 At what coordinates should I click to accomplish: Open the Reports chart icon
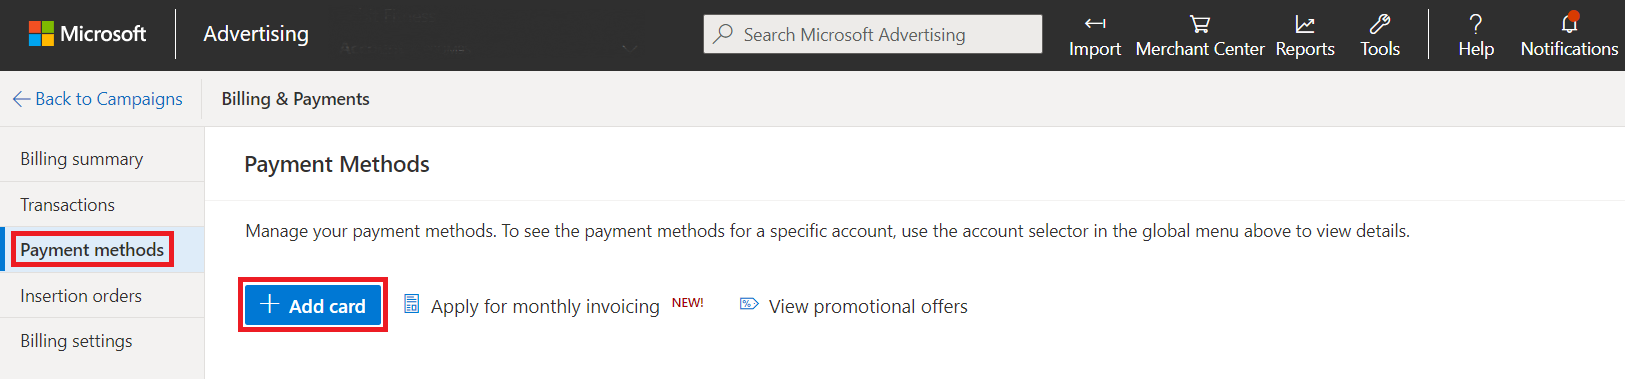(x=1305, y=24)
